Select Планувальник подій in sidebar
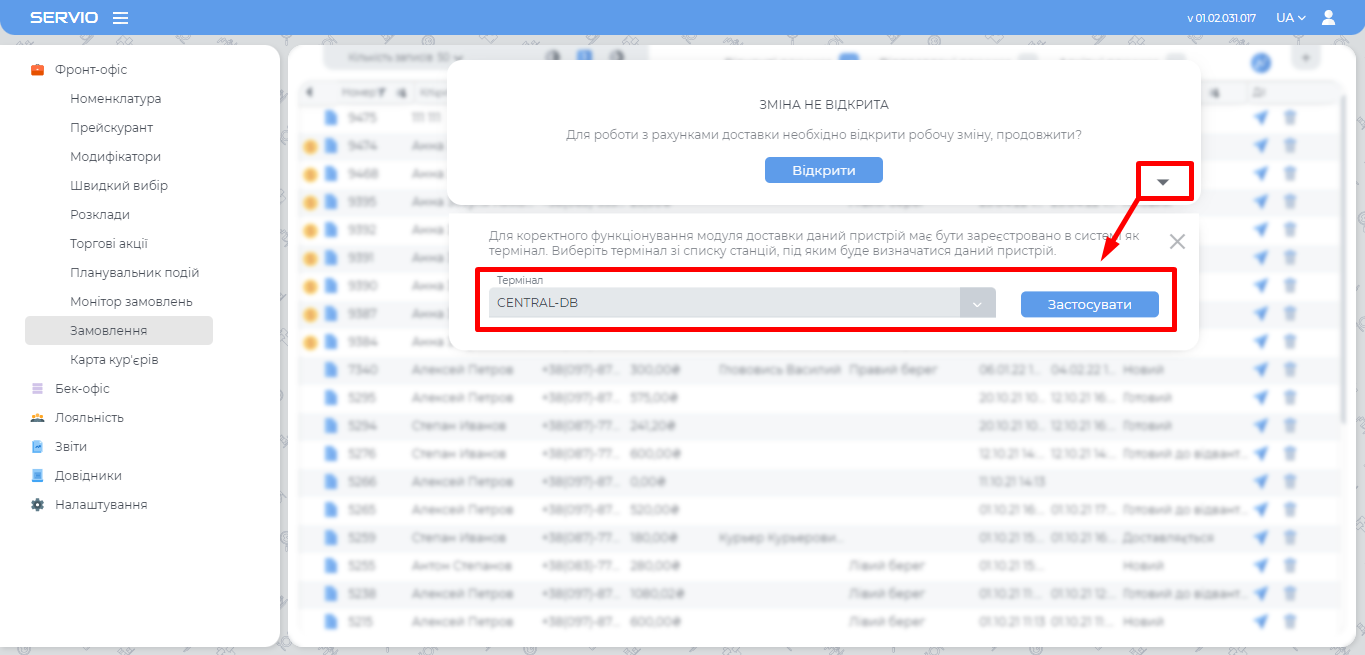1365x655 pixels. click(134, 273)
